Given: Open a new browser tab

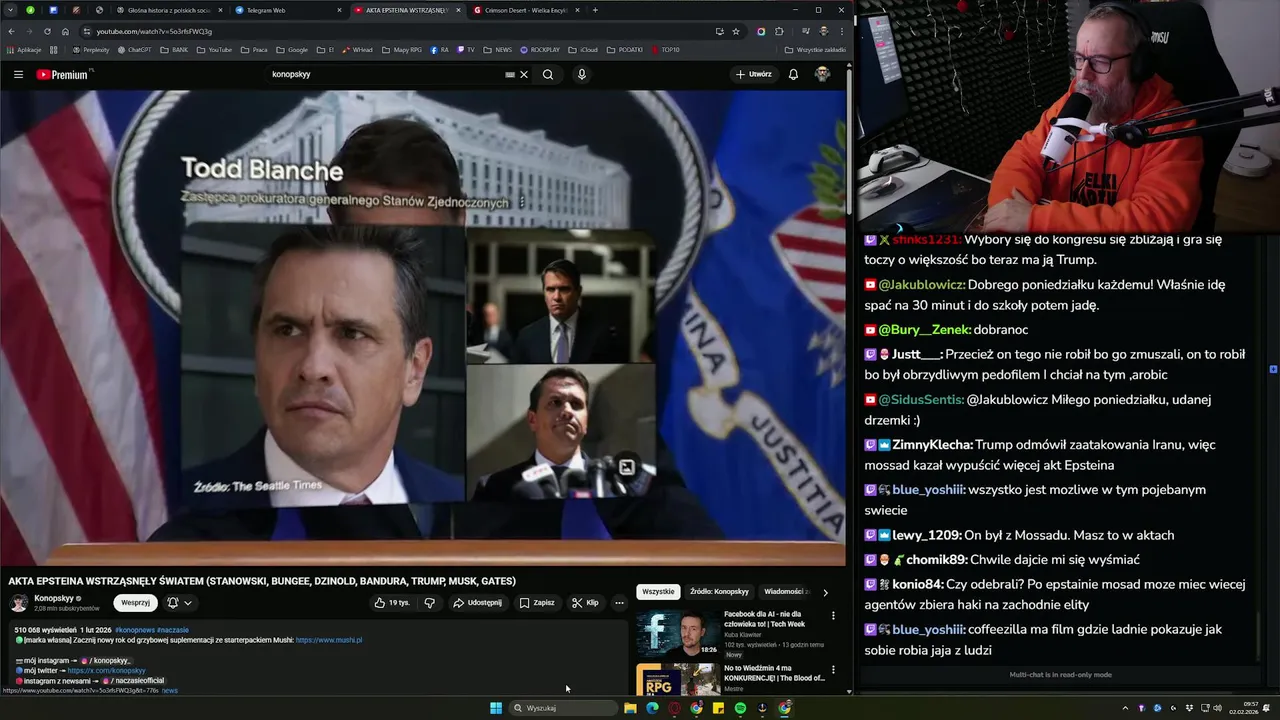Looking at the screenshot, I should pos(595,10).
